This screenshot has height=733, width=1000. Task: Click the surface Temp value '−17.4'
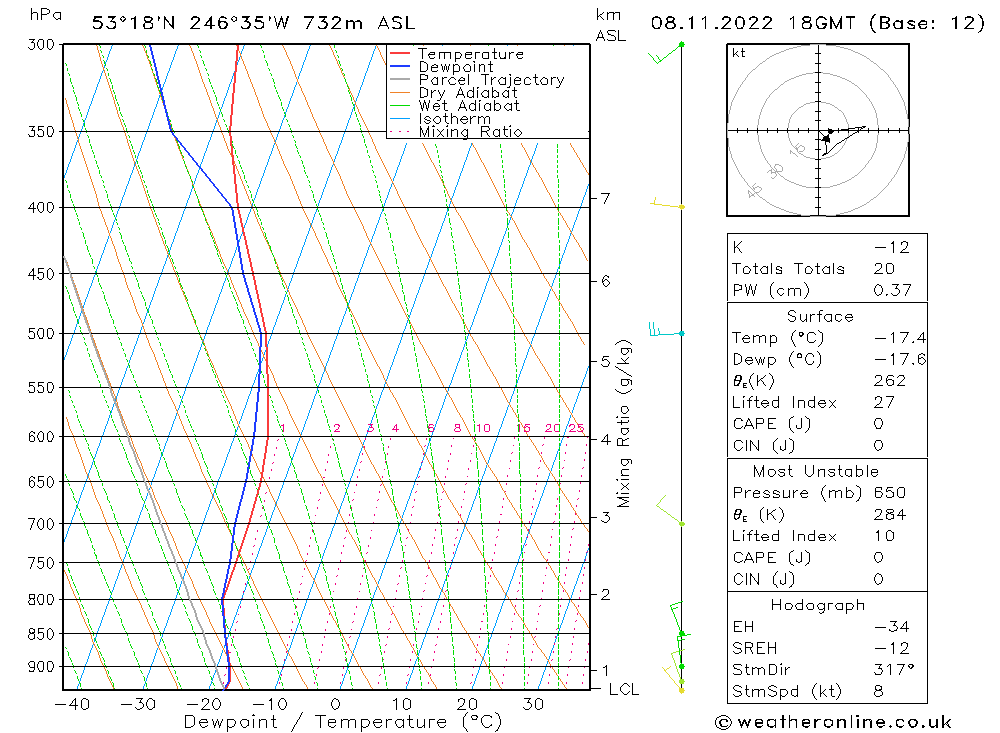click(899, 338)
